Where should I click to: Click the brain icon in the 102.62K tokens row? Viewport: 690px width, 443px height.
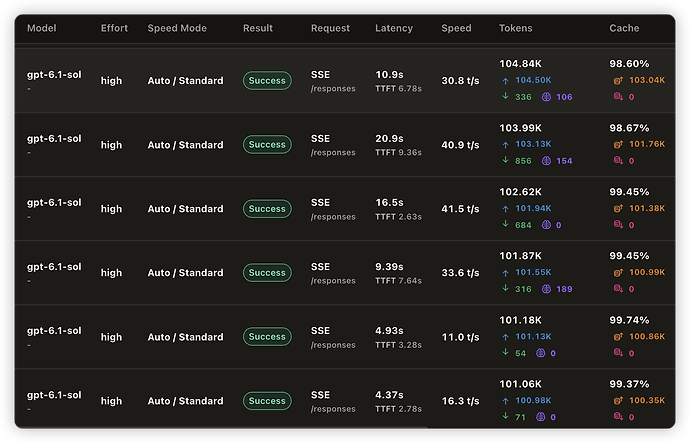pyautogui.click(x=546, y=225)
